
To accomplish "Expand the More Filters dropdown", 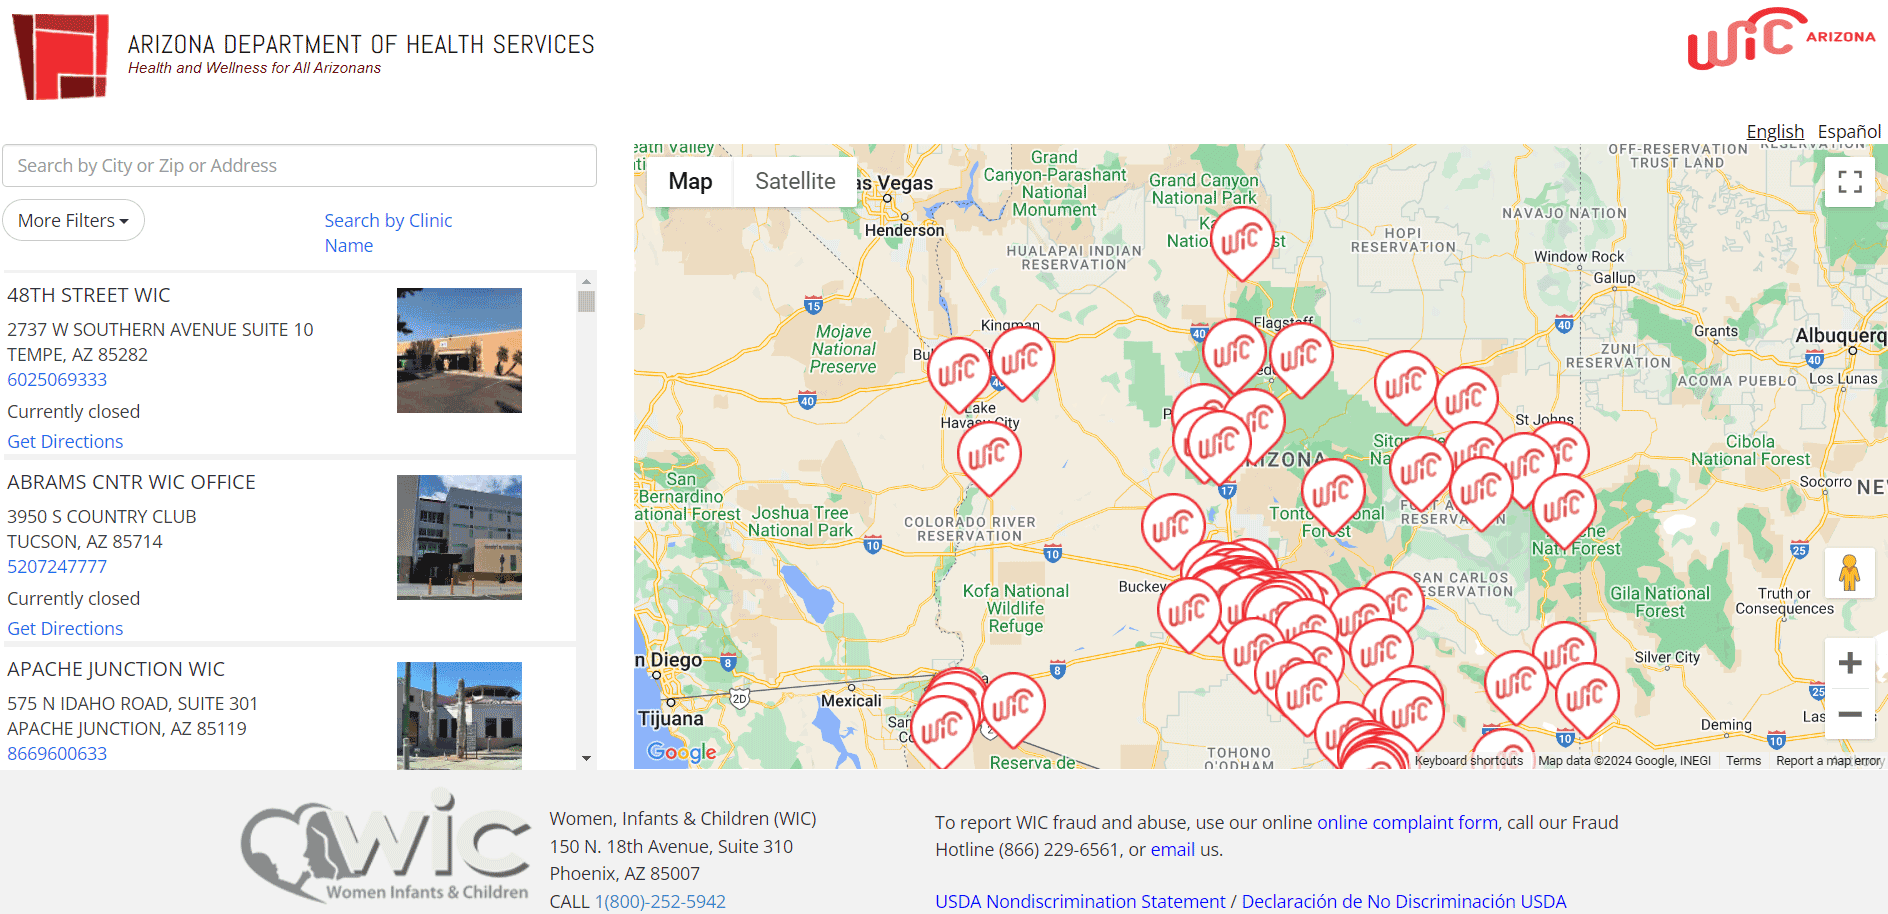I will coord(74,220).
